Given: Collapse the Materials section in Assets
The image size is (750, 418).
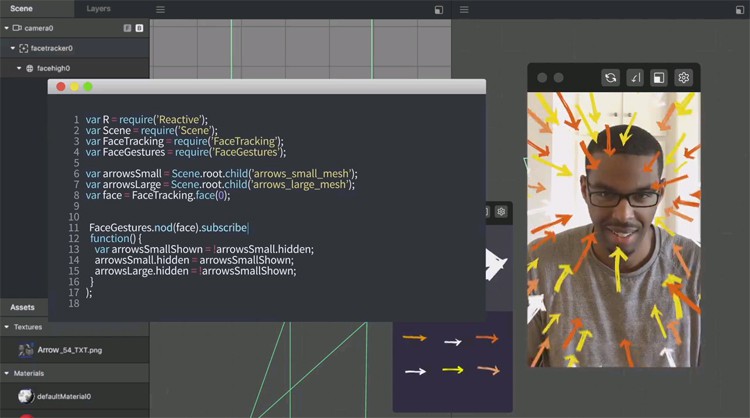Looking at the screenshot, I should click(x=5, y=373).
